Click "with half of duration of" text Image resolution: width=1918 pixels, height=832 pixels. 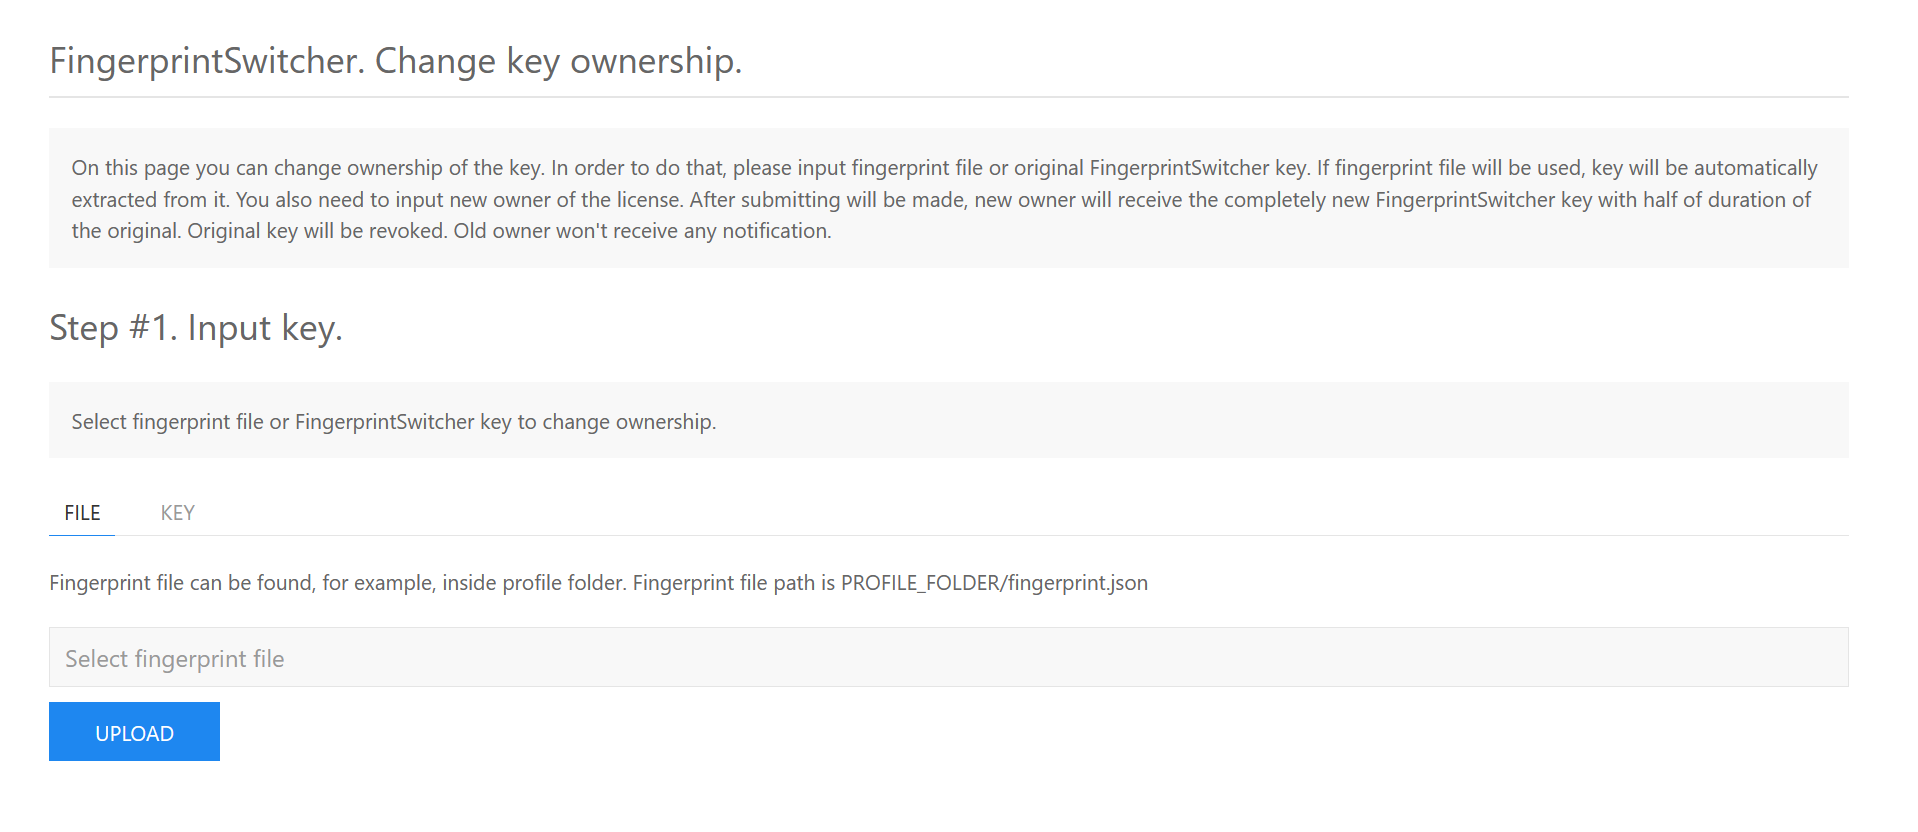pyautogui.click(x=1704, y=200)
